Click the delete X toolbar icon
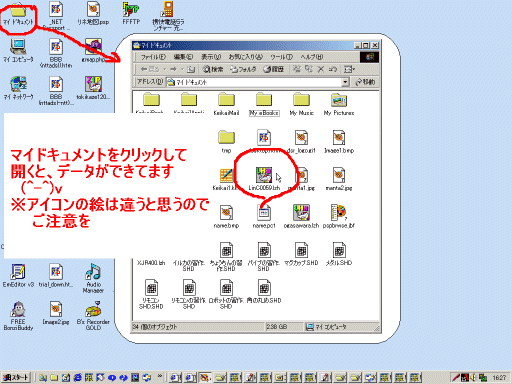Viewport: 512px width, 384px height. (321, 69)
